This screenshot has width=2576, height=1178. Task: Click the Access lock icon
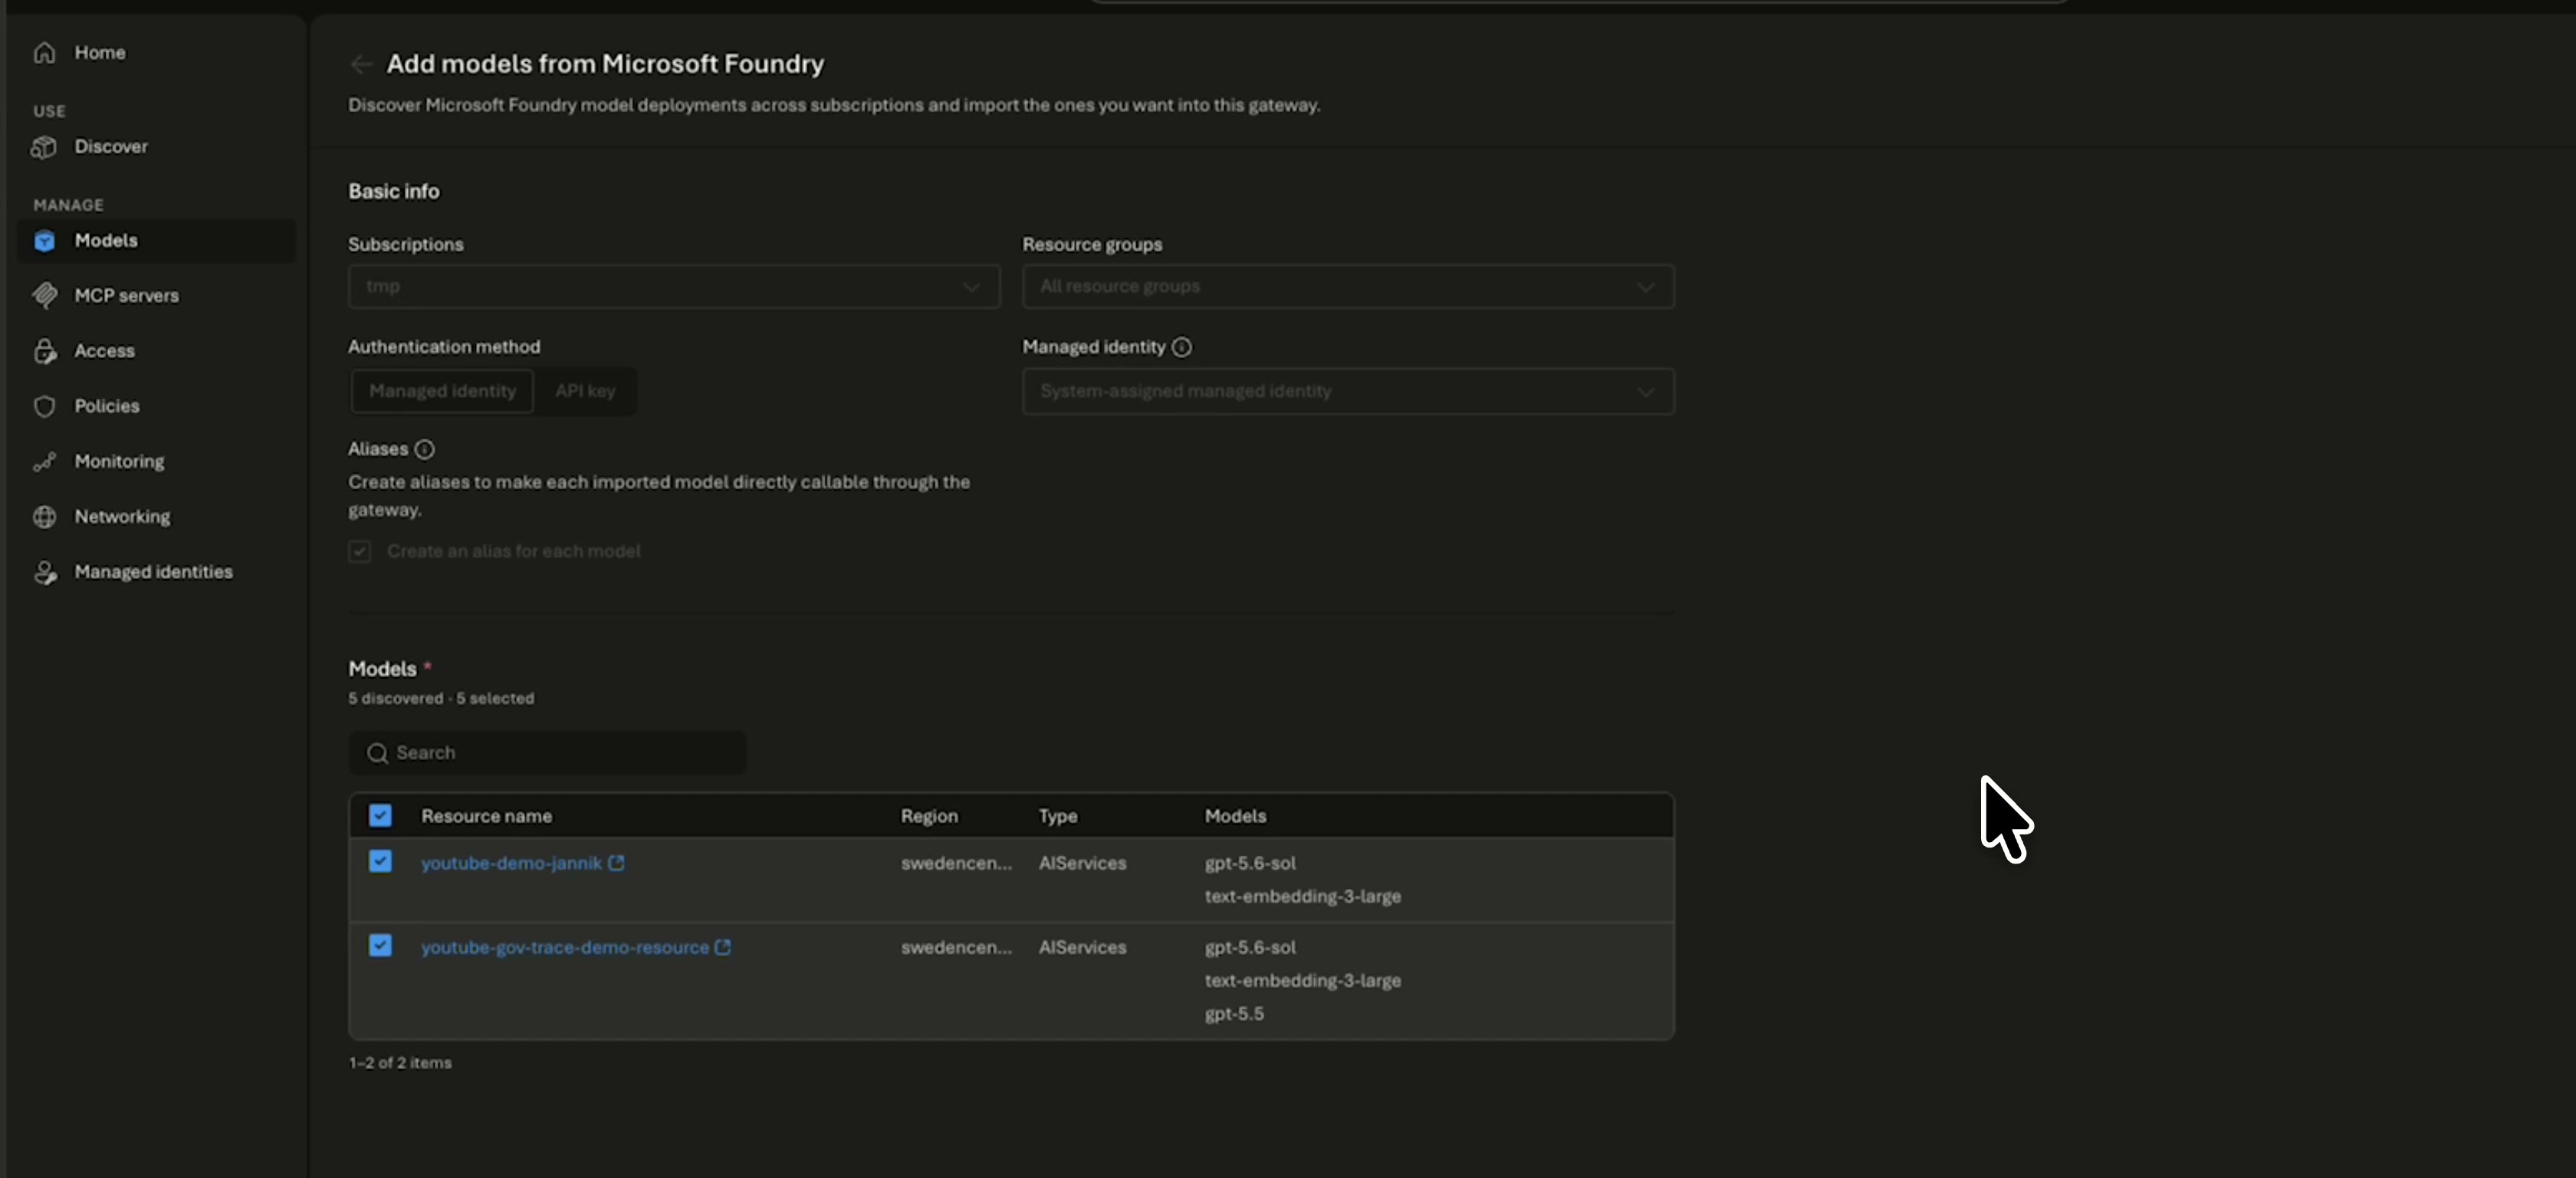[44, 351]
